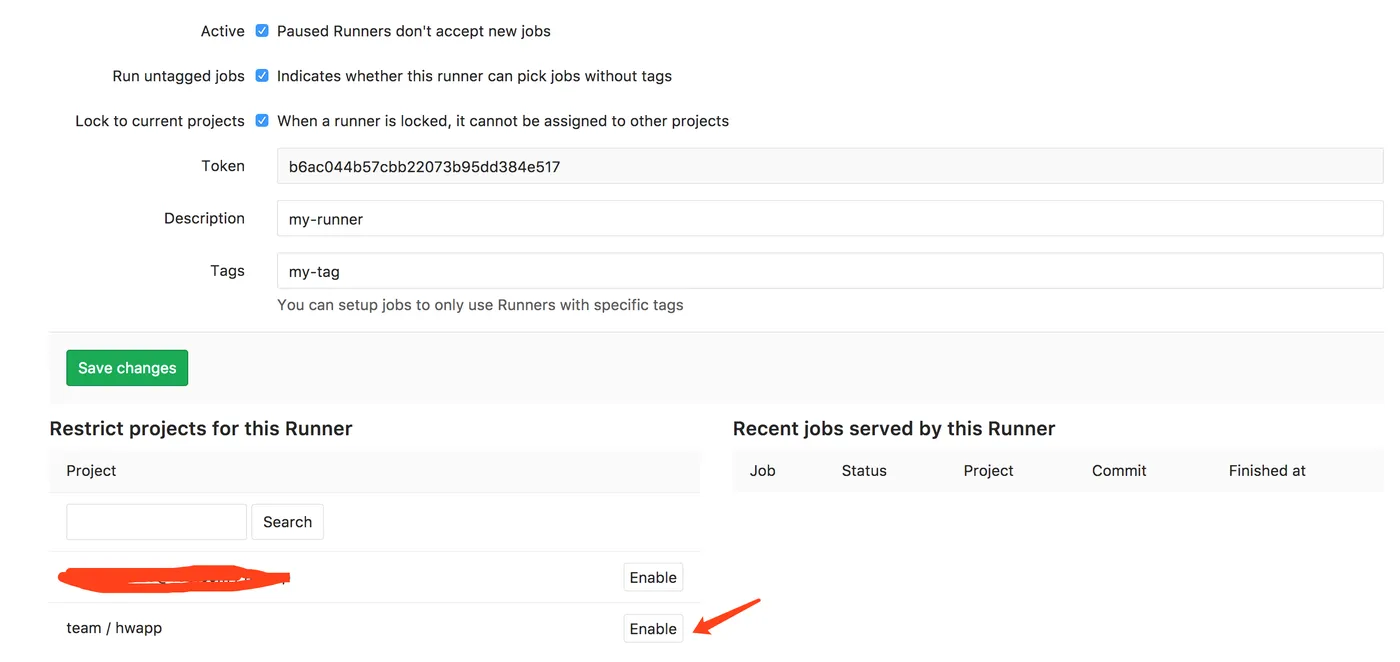
Task: Click the Token field
Action: point(829,167)
